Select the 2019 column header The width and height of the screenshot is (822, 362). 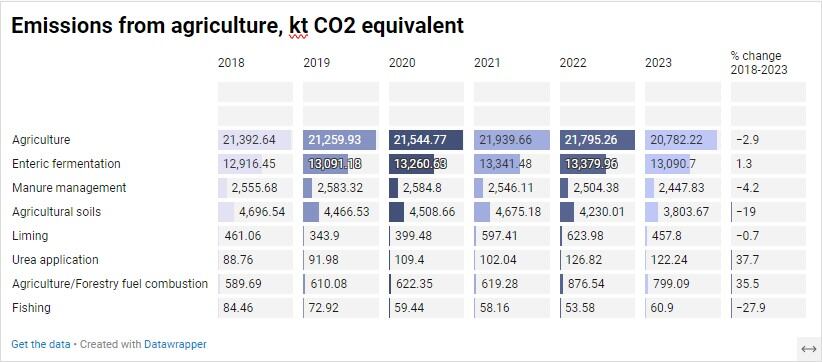[x=317, y=63]
